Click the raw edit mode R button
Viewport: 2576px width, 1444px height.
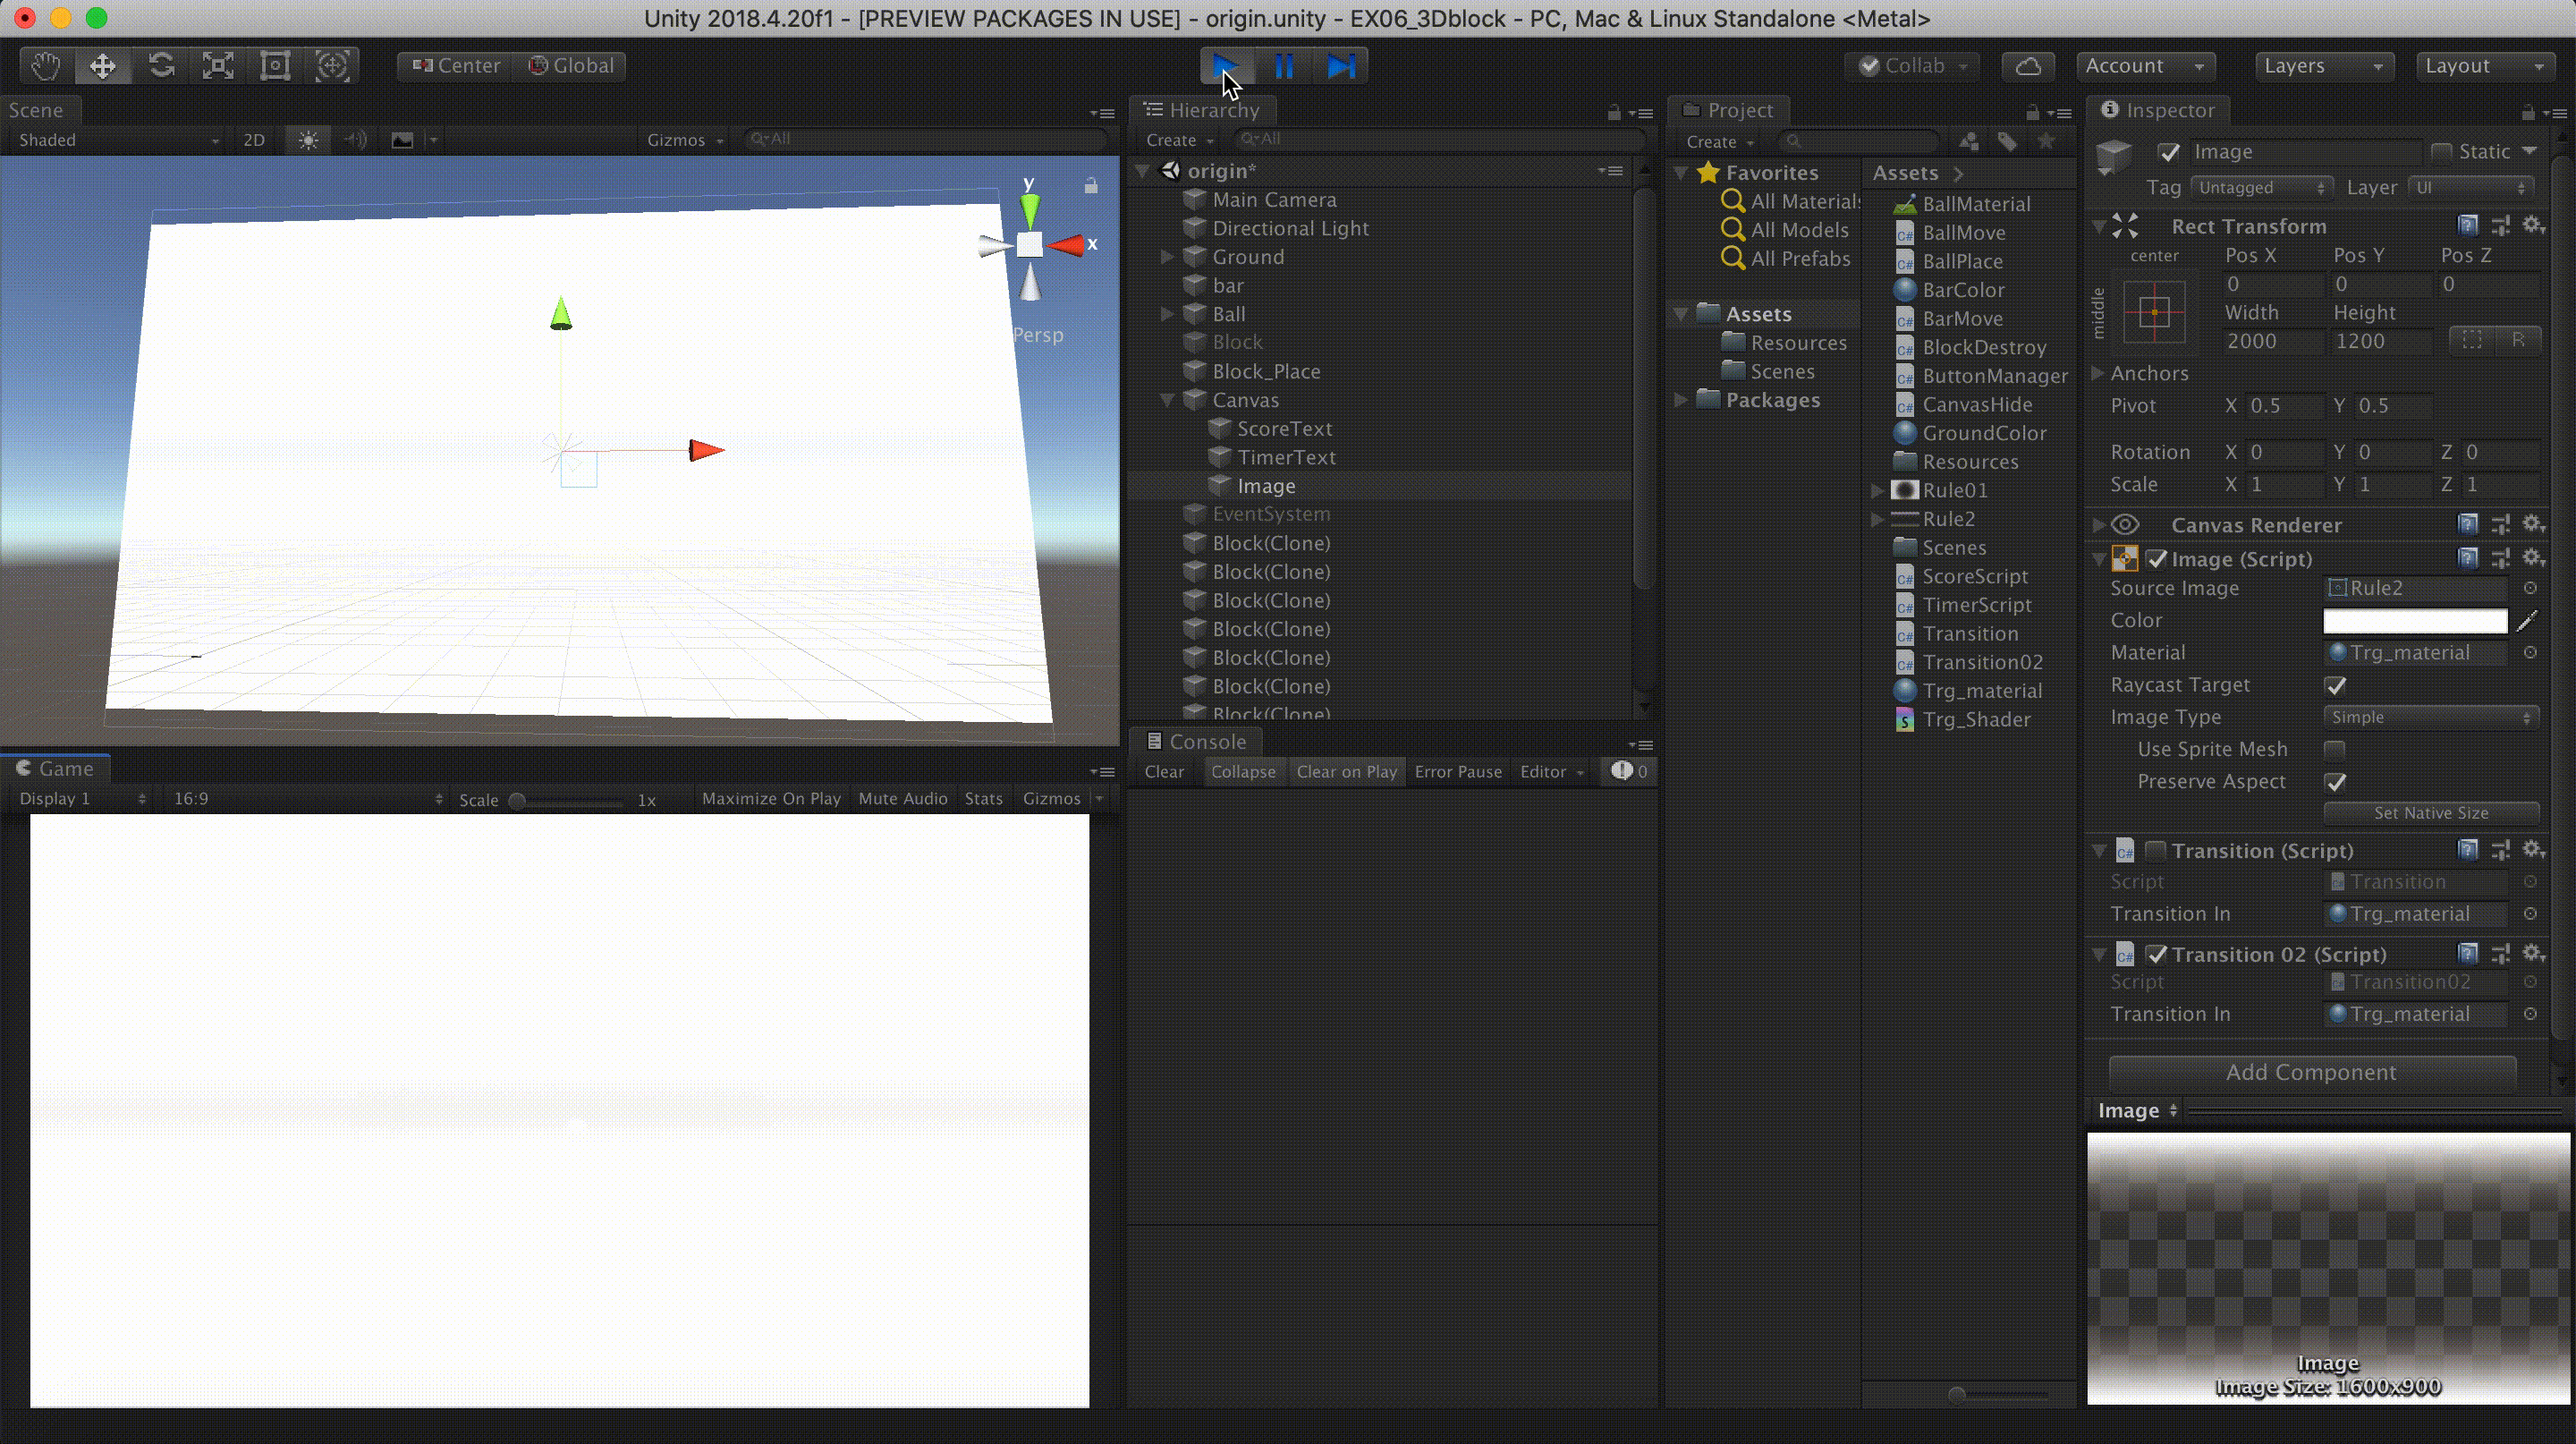2518,340
